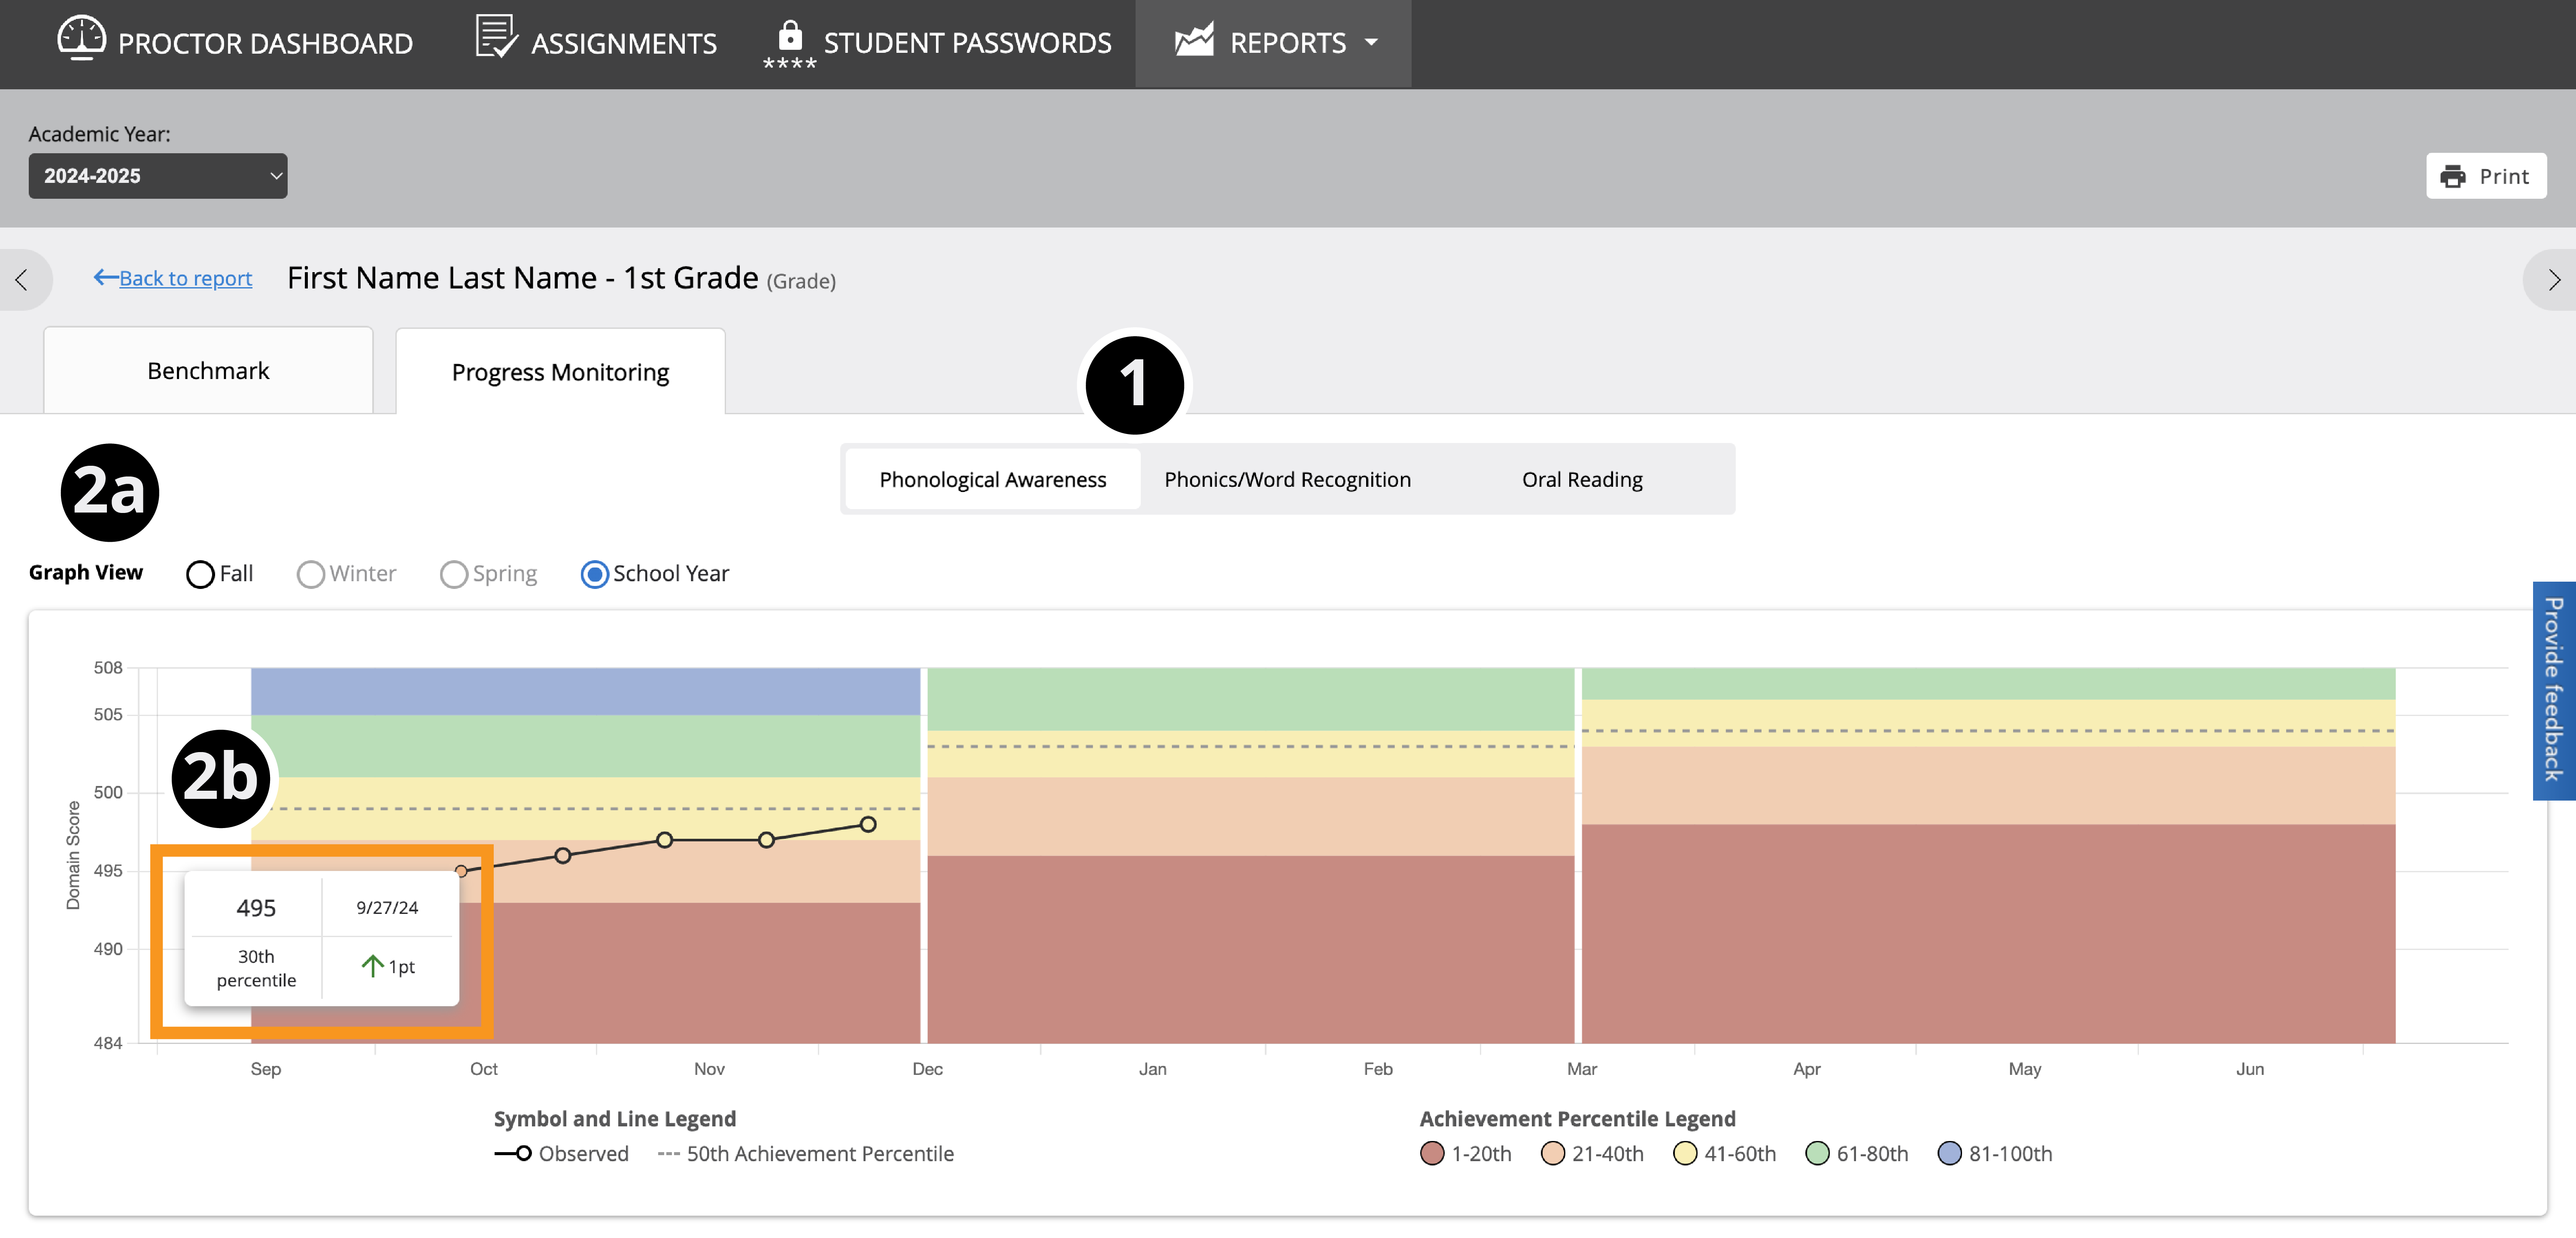Click the Reports chart icon

1194,40
